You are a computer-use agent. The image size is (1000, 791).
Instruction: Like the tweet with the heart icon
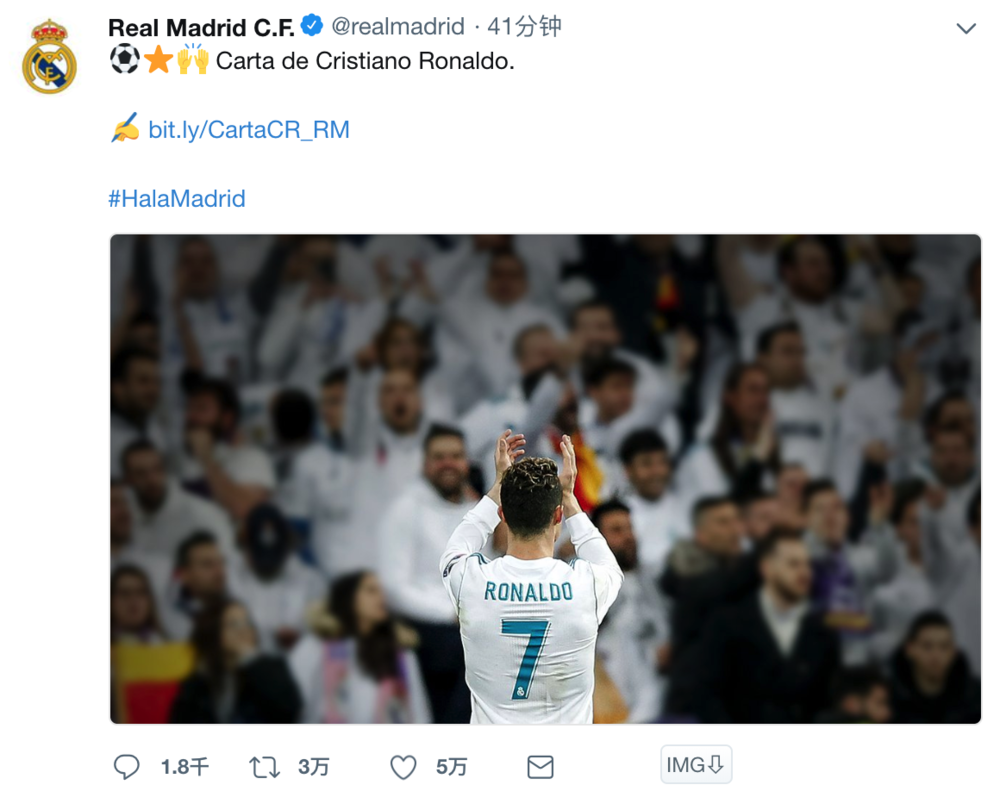pyautogui.click(x=403, y=767)
